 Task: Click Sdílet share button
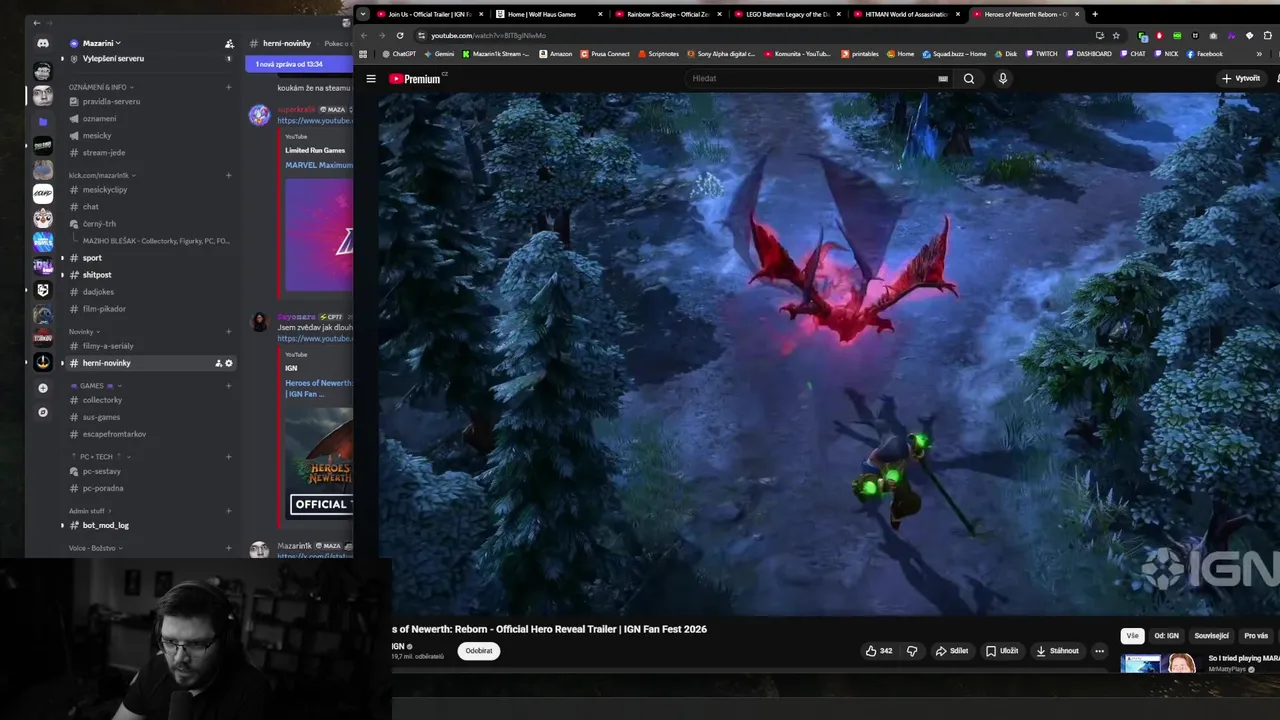click(952, 651)
